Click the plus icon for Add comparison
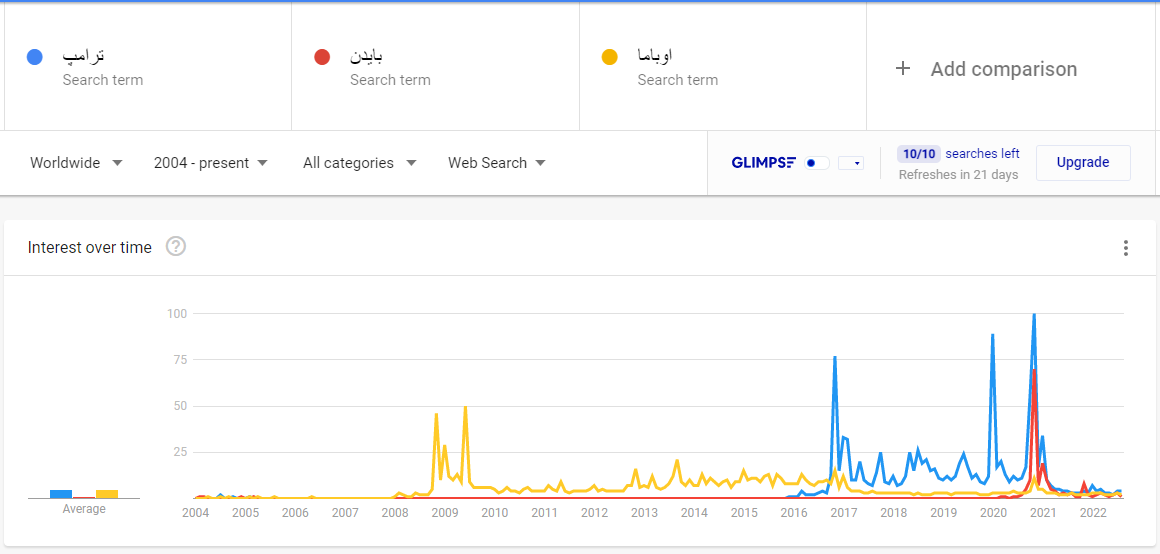The image size is (1160, 554). [903, 69]
